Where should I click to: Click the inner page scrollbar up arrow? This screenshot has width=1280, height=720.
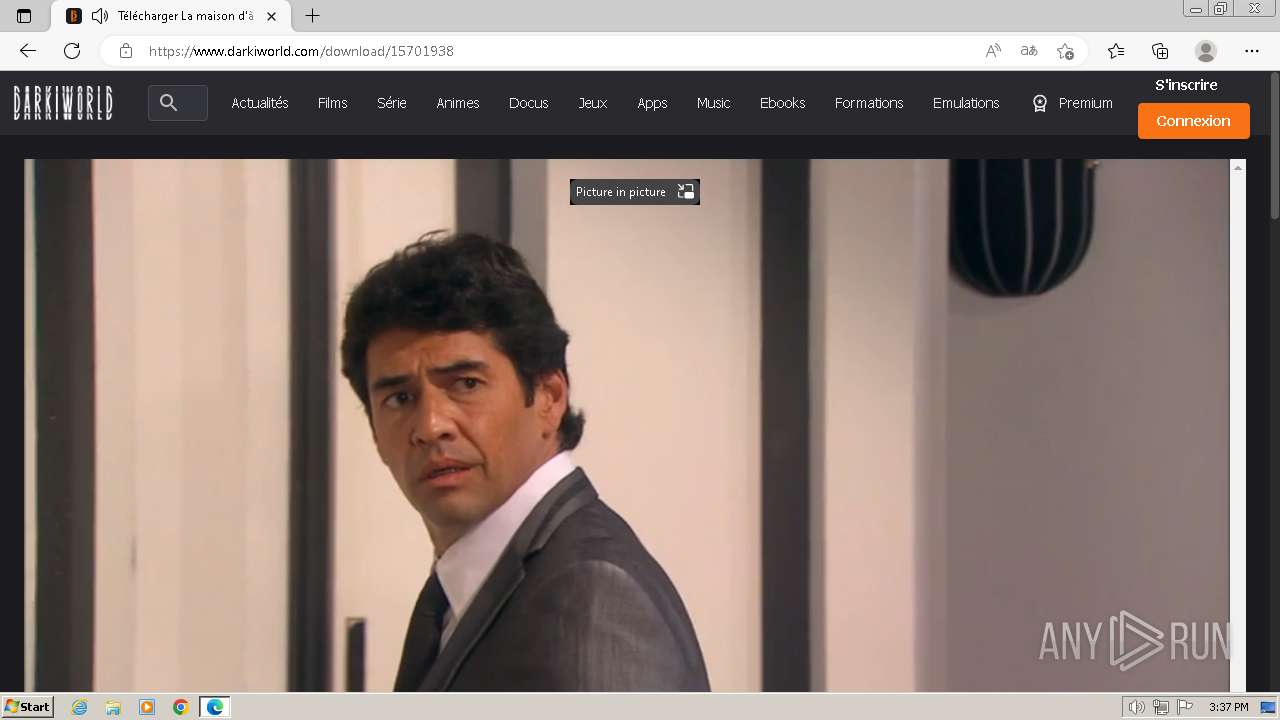click(x=1238, y=167)
